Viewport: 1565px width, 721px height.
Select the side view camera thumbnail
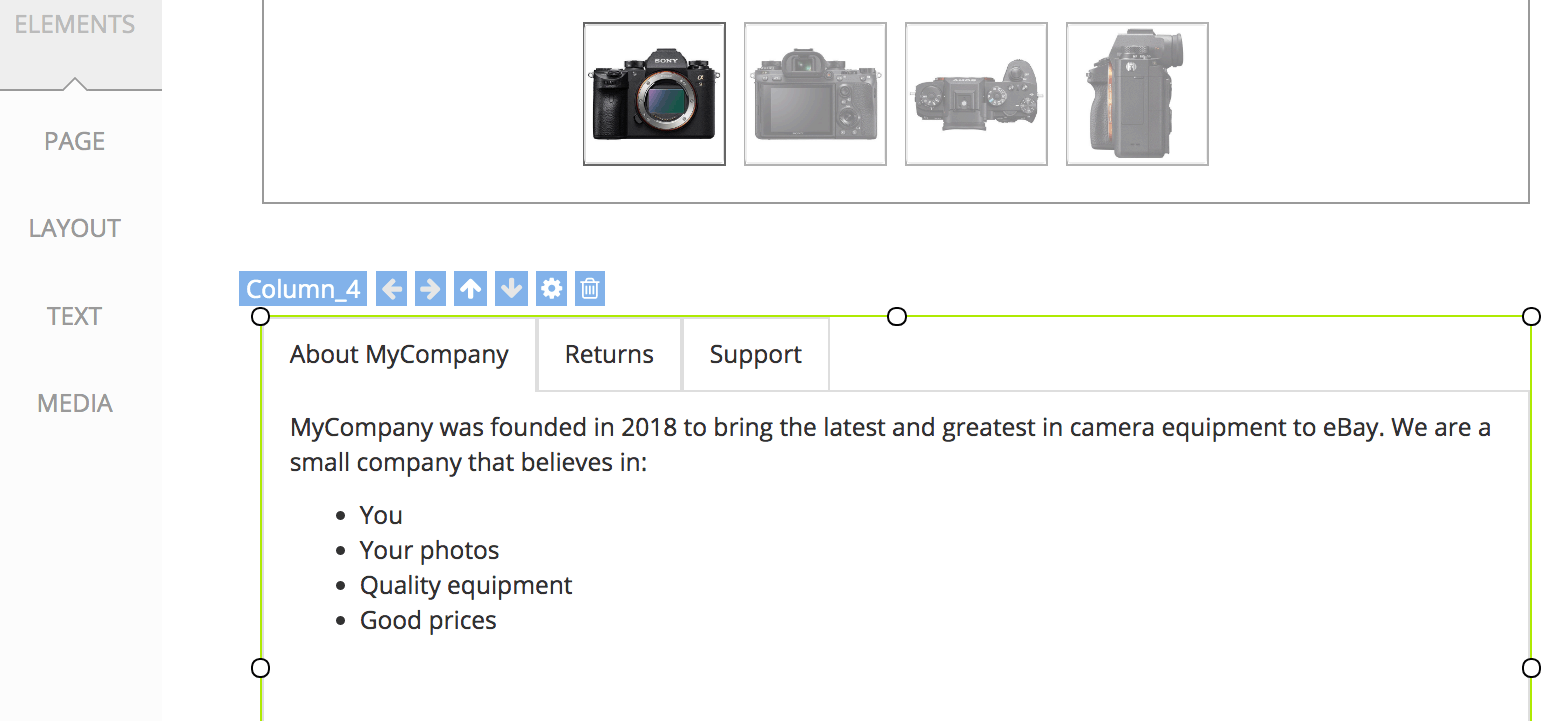pos(1137,94)
